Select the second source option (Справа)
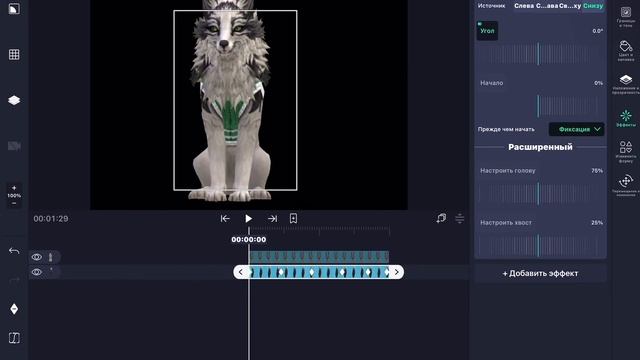 click(547, 6)
